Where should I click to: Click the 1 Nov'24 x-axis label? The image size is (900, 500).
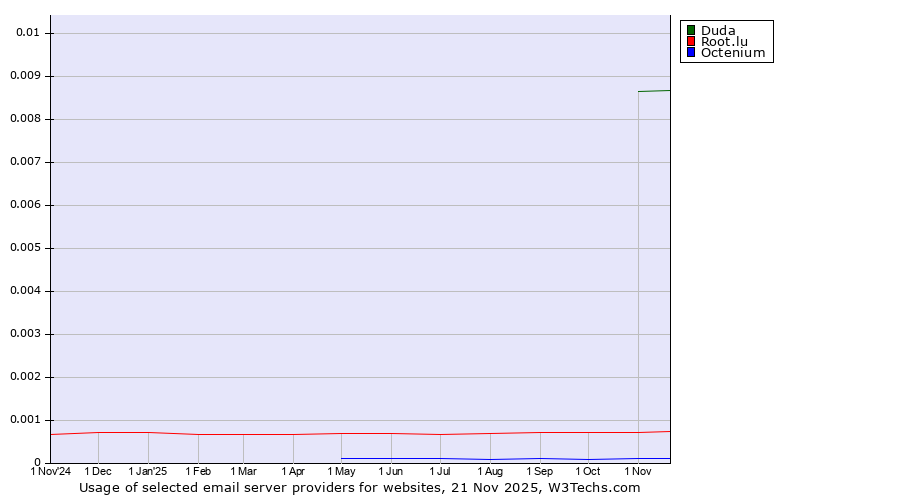tap(51, 471)
